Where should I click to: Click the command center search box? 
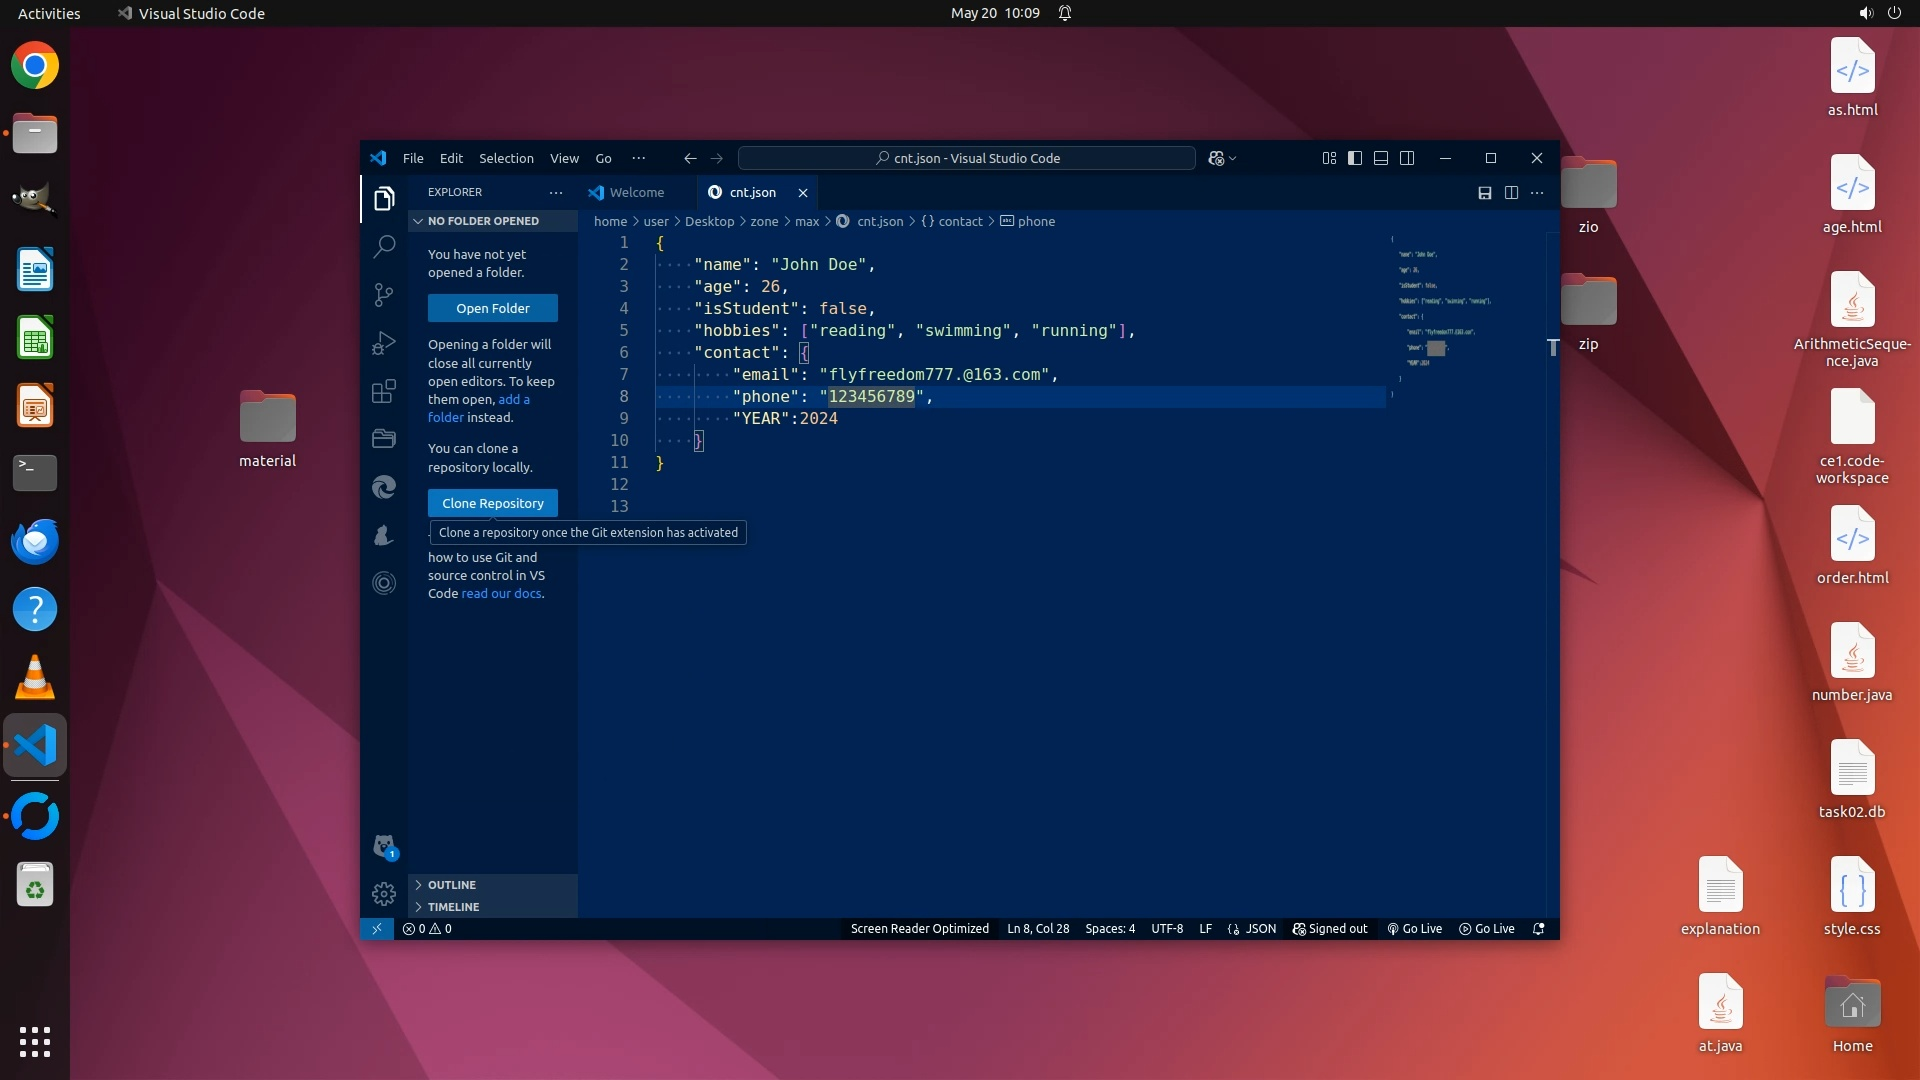[x=966, y=158]
